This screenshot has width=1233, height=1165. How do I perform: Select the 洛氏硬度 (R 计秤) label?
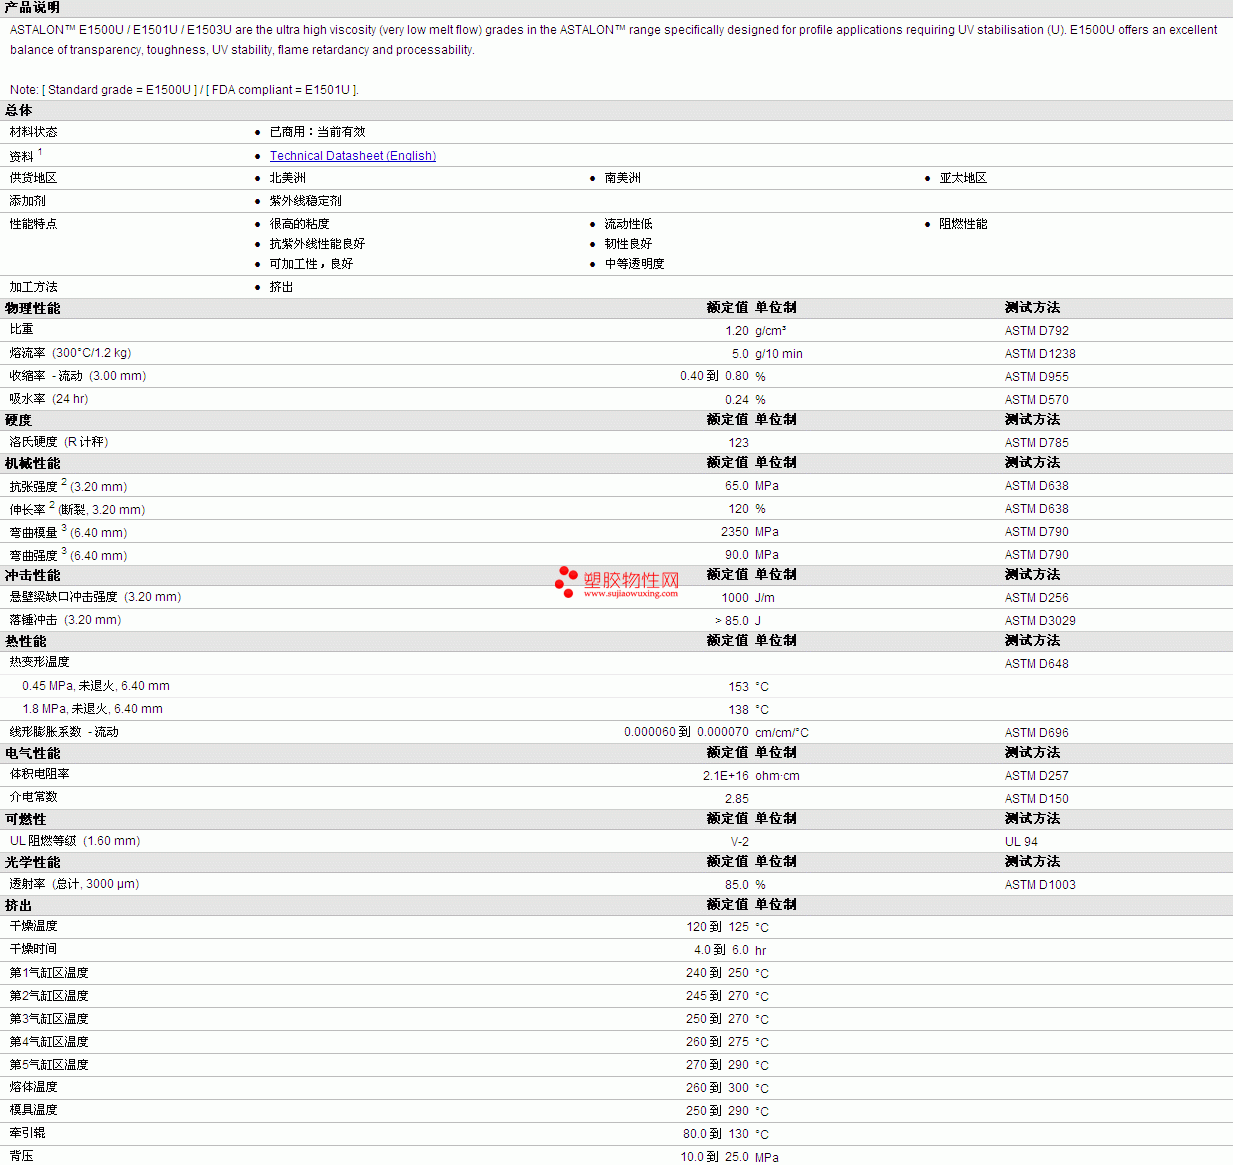[x=59, y=442]
